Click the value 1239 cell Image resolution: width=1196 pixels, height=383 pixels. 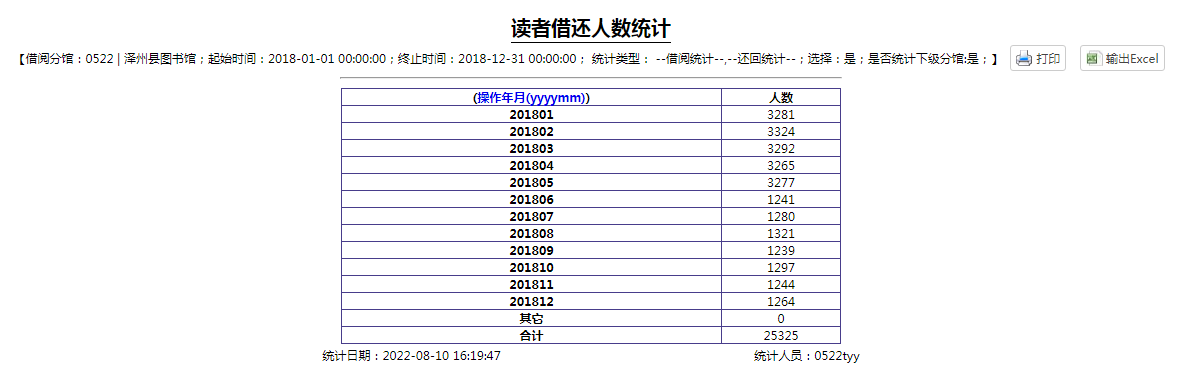781,251
